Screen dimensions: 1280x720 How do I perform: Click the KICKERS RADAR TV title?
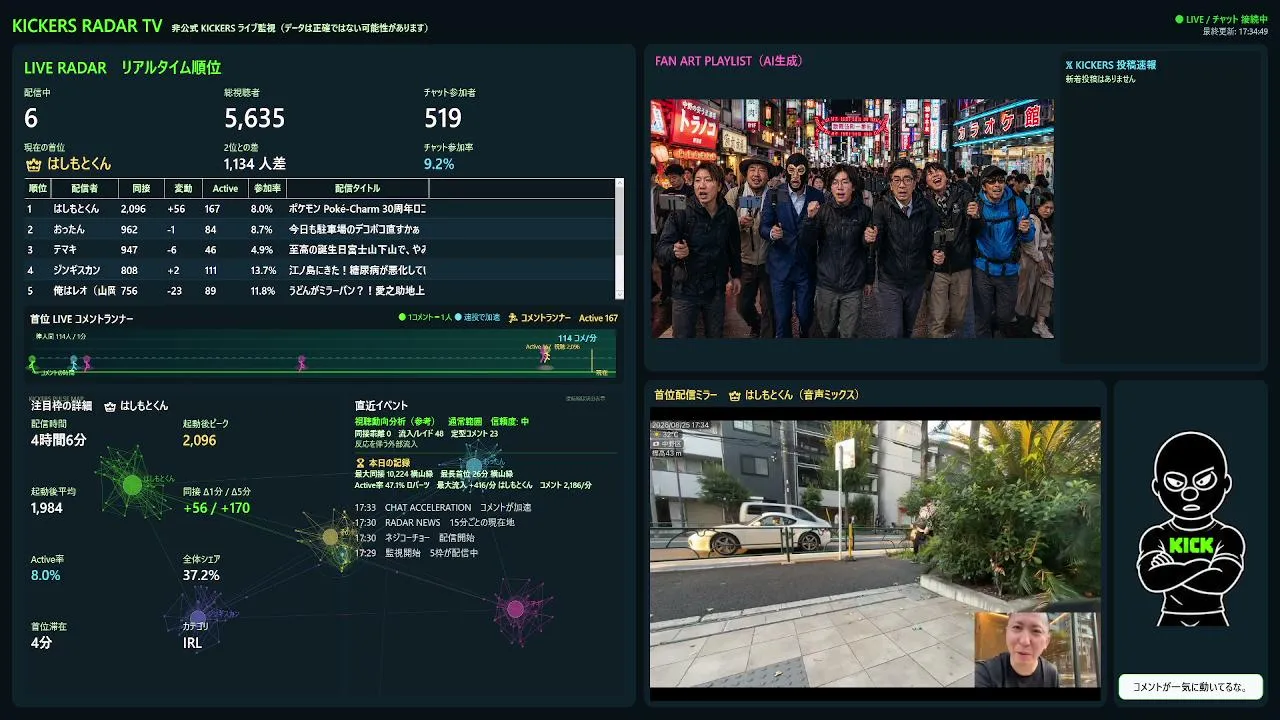coord(87,26)
